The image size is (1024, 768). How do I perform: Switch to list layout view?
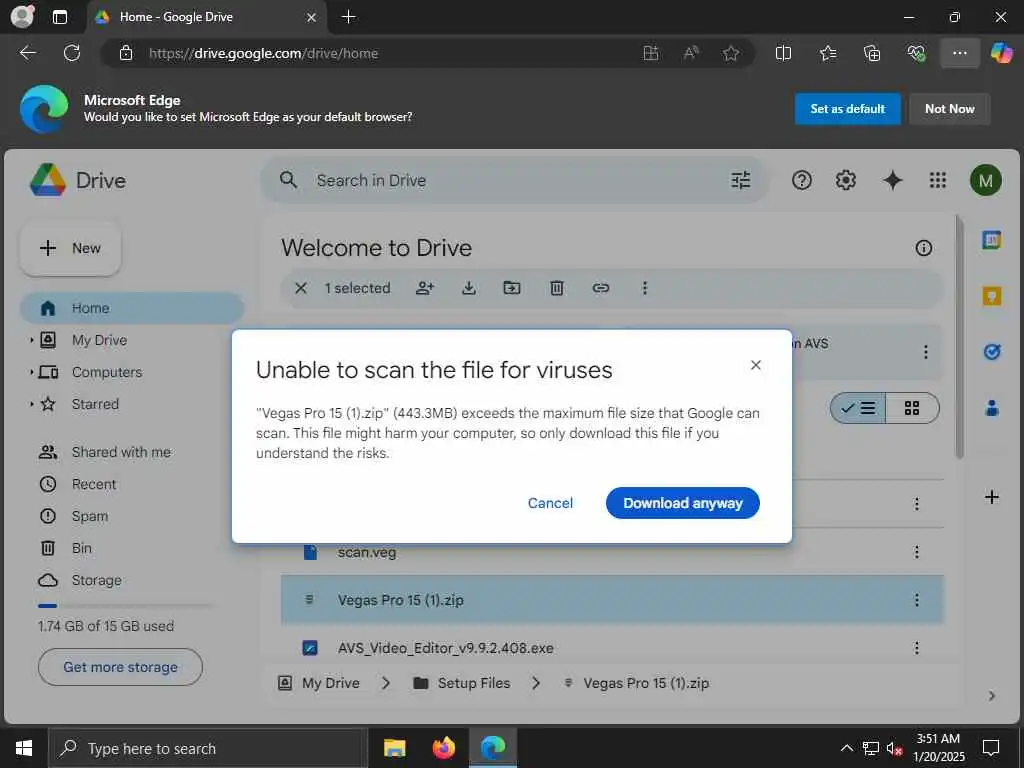tap(858, 408)
